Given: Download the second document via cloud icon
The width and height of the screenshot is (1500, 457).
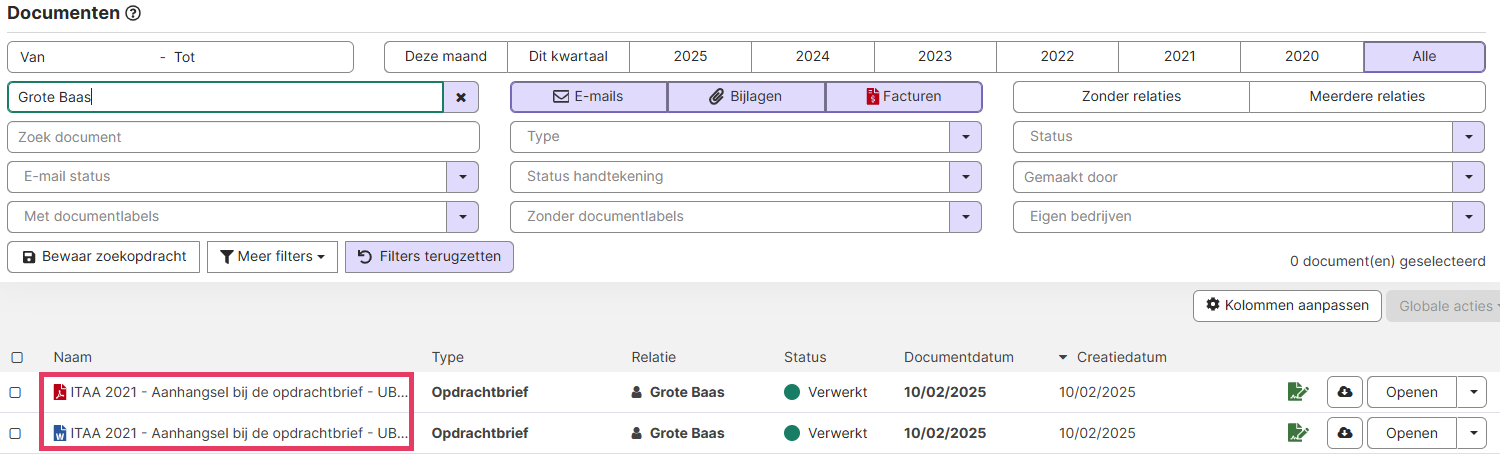Looking at the screenshot, I should click(x=1345, y=433).
